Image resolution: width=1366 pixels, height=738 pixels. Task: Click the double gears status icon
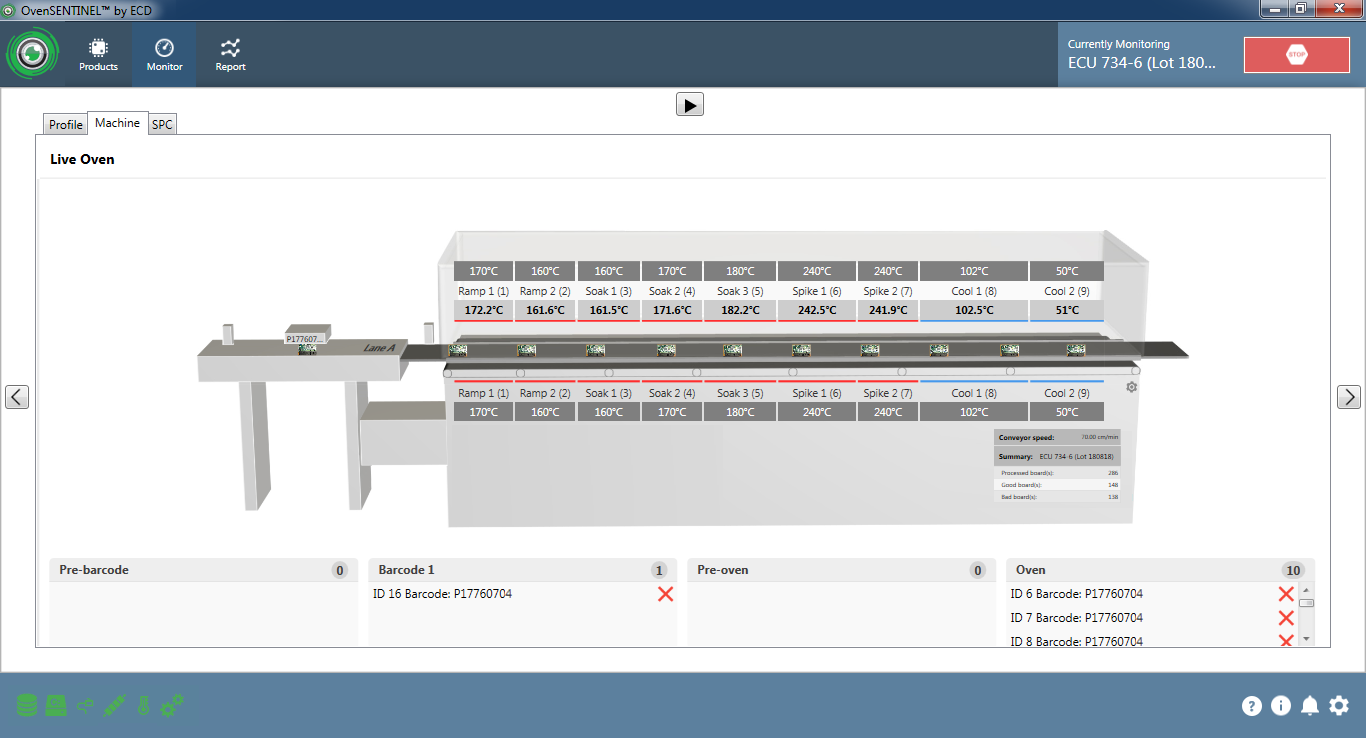tap(172, 706)
